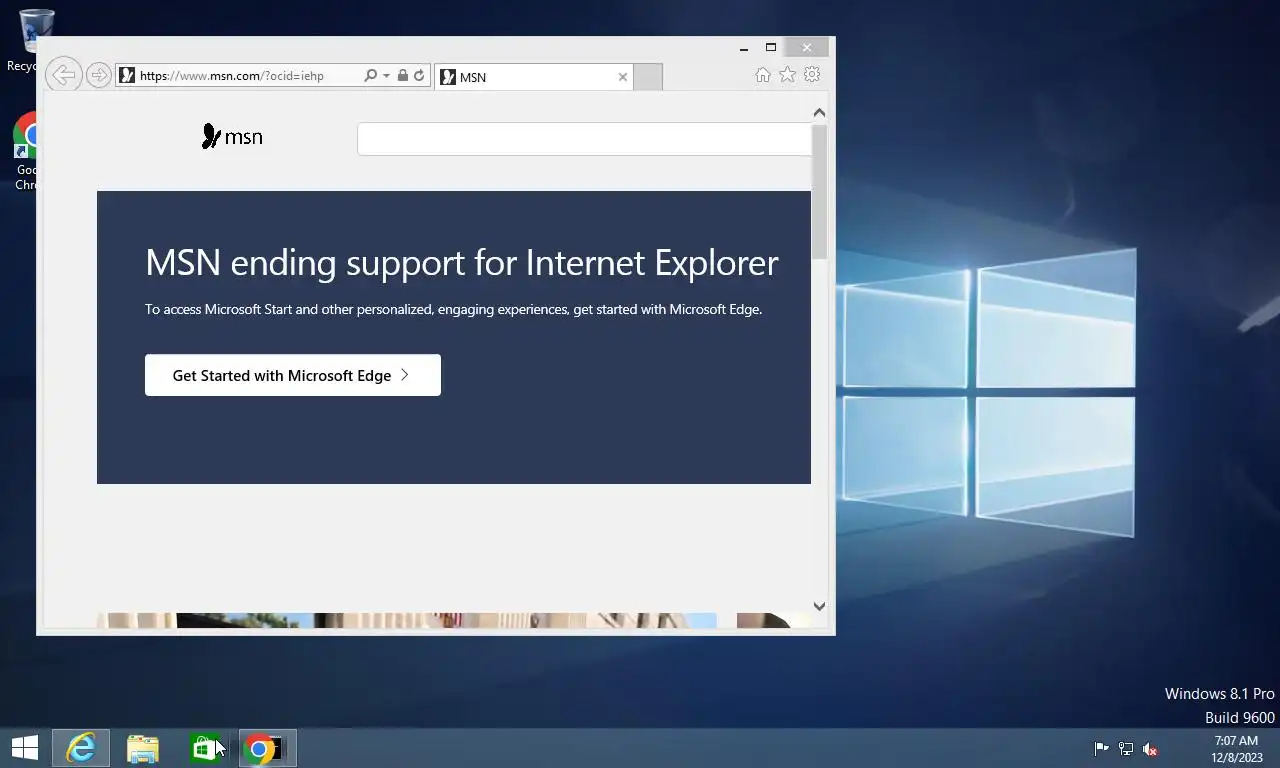The image size is (1280, 768).
Task: Select the MSN browser tab
Action: pos(534,77)
